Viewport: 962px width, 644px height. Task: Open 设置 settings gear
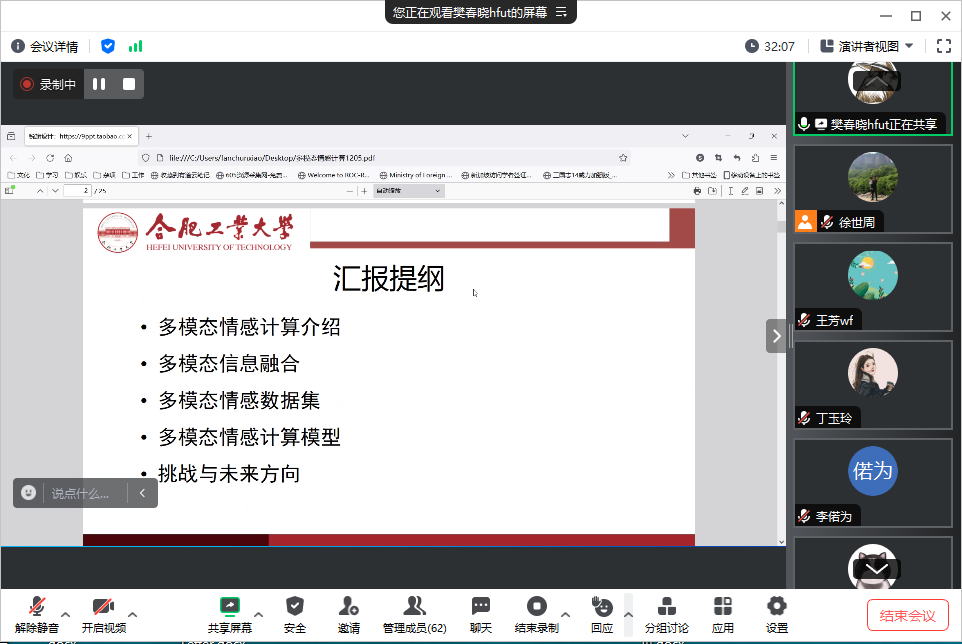[776, 606]
